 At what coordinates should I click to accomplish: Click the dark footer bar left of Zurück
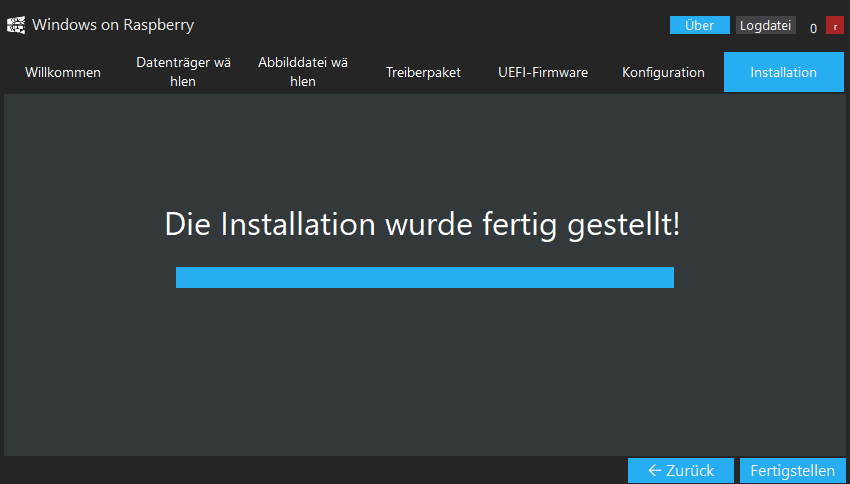click(314, 470)
